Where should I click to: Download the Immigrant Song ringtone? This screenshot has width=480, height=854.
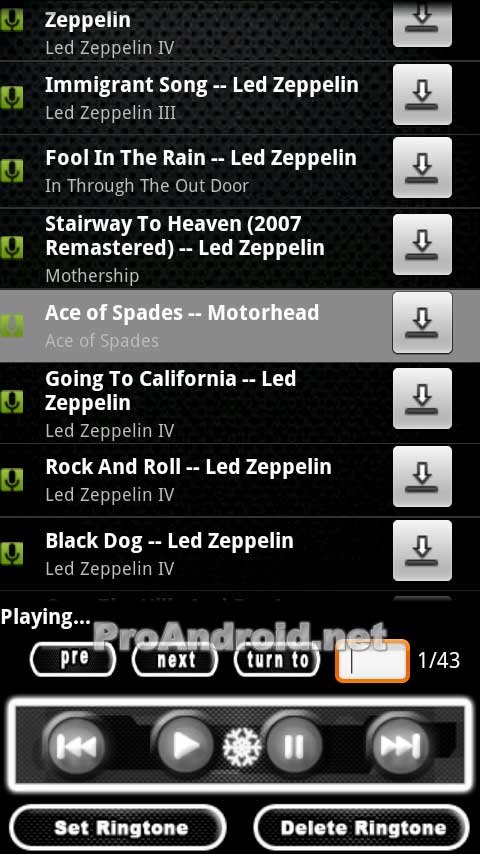pos(422,95)
